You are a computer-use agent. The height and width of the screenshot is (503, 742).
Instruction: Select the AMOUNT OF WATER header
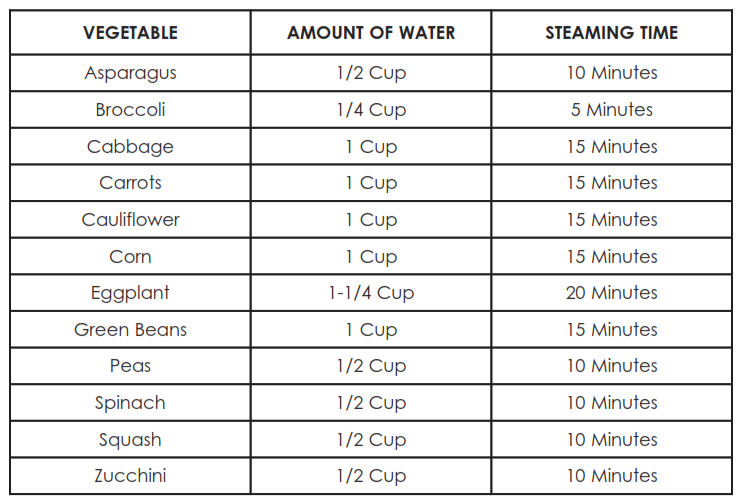[371, 33]
